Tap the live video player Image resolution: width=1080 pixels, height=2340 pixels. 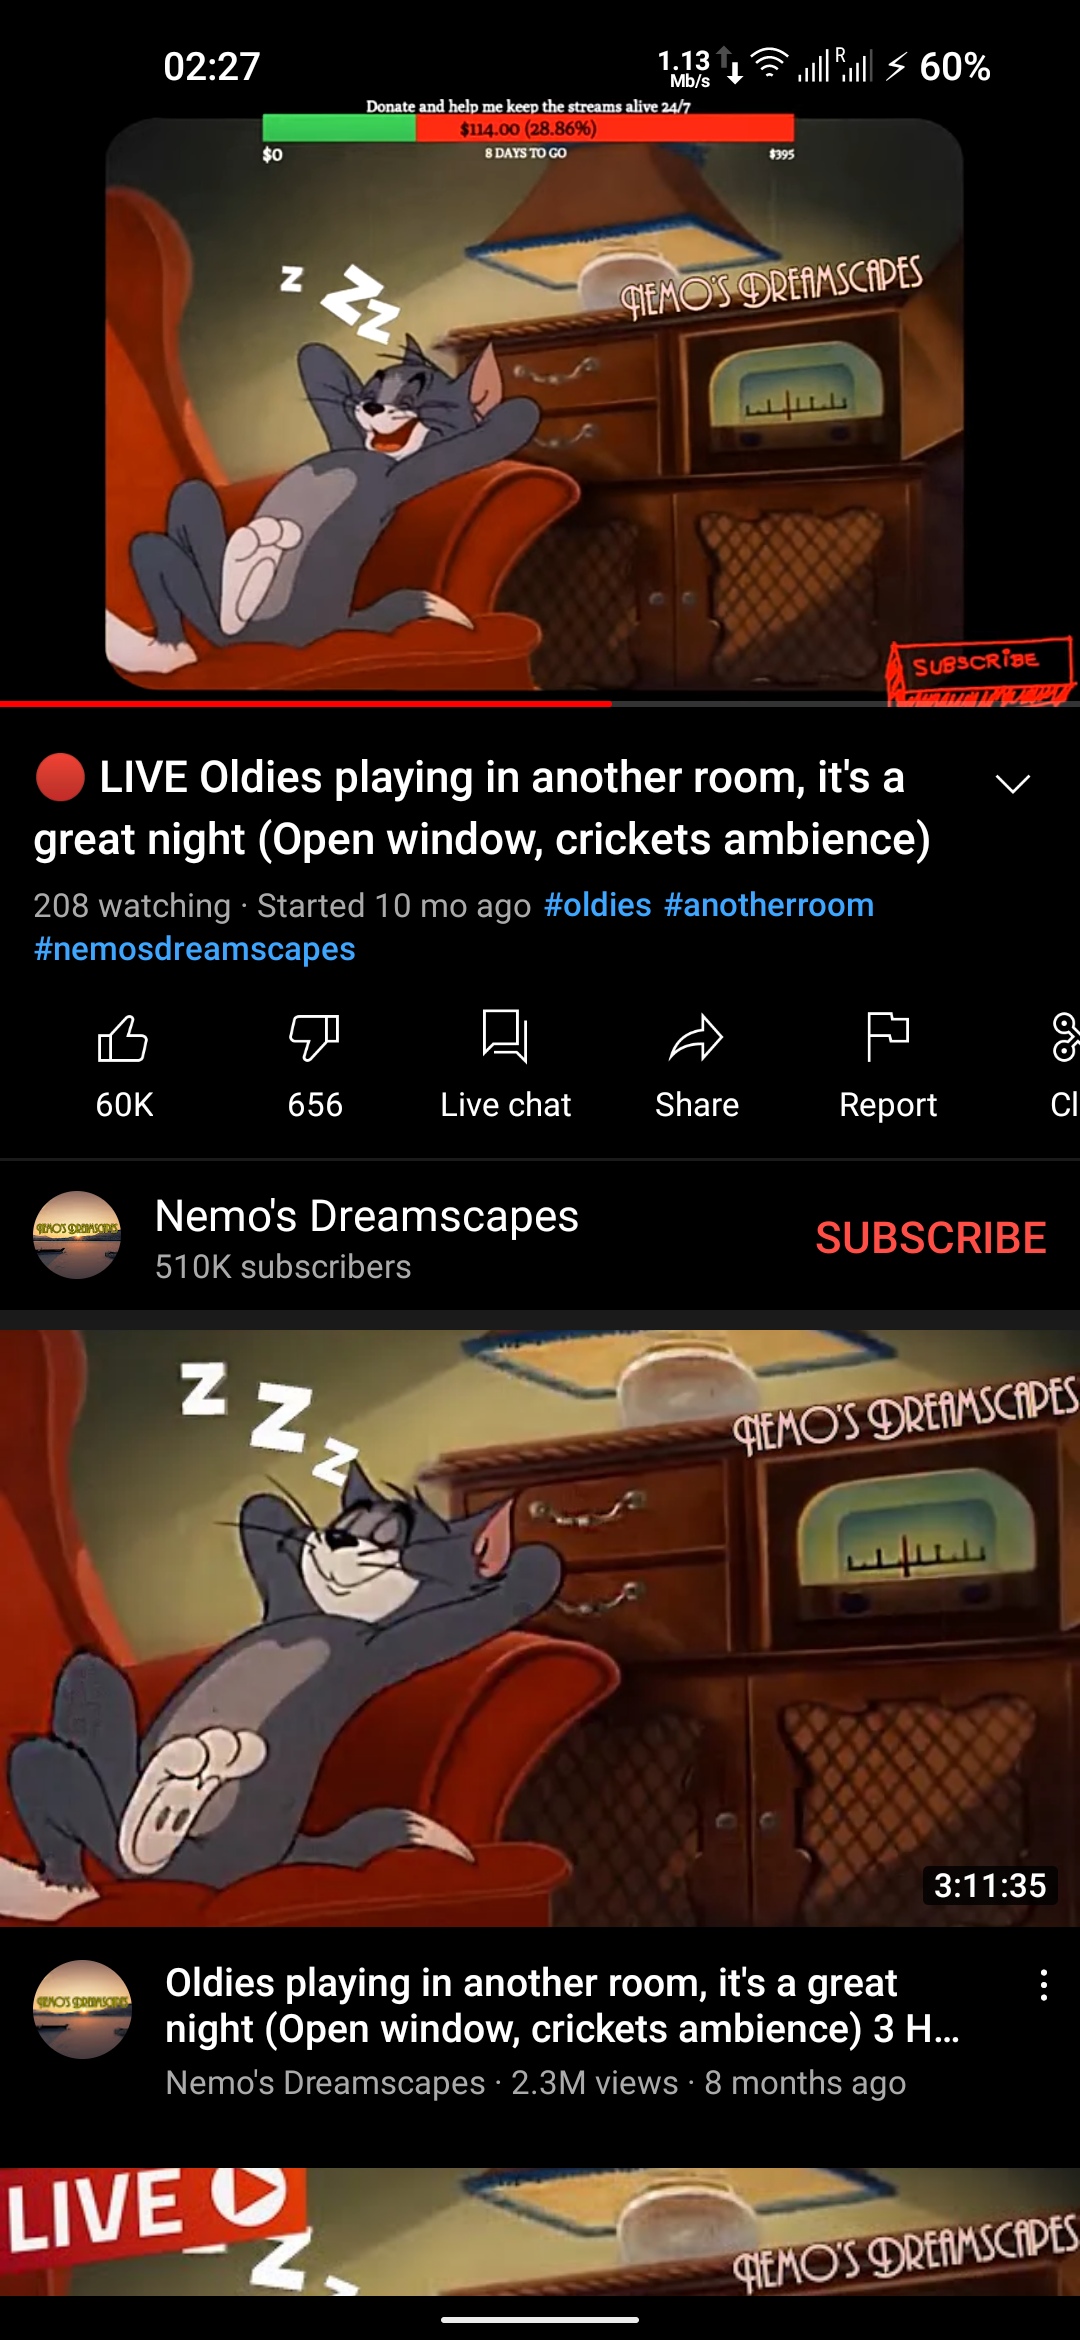pyautogui.click(x=540, y=400)
